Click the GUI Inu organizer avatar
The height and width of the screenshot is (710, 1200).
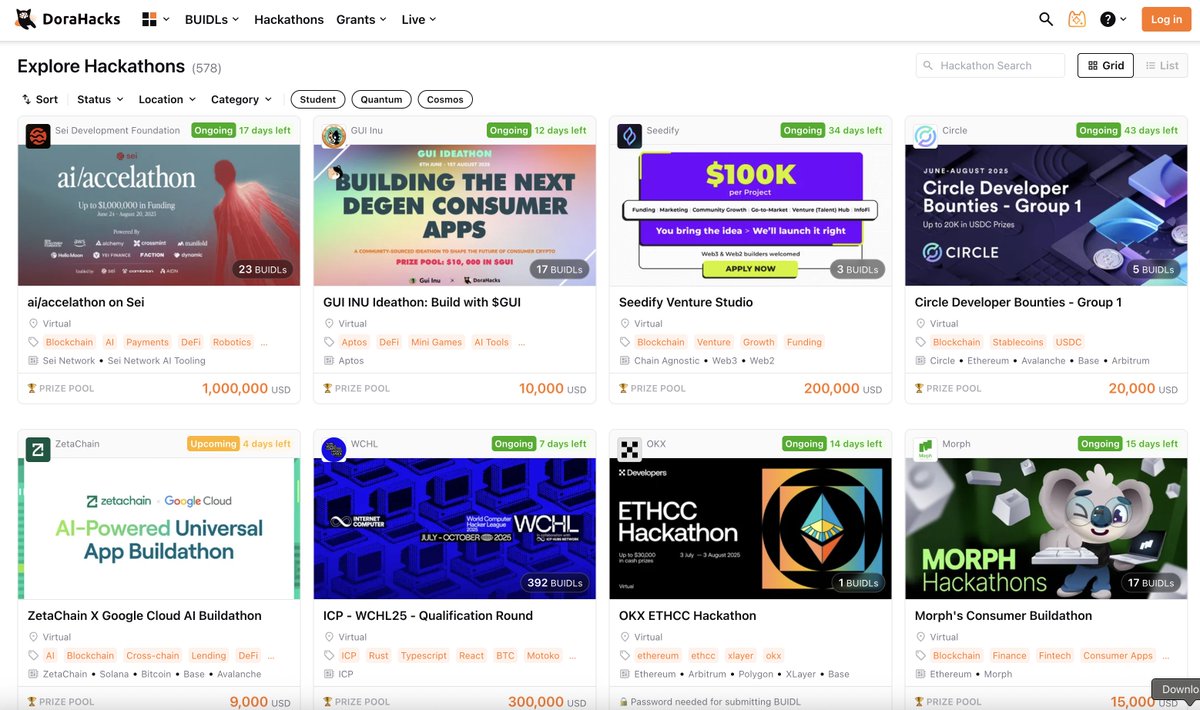(334, 136)
